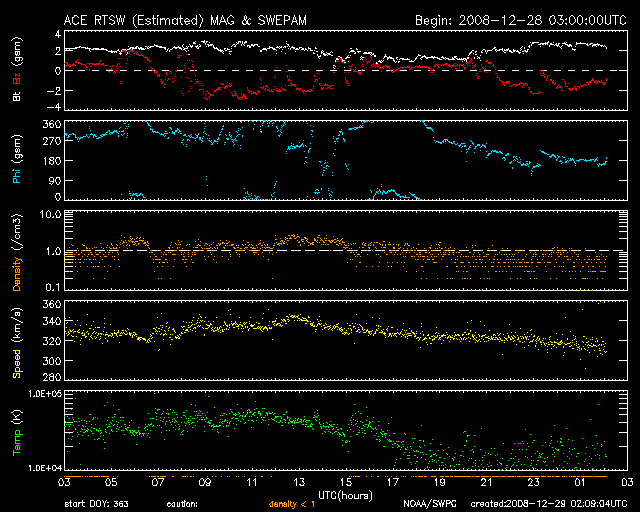
Task: Click the green 'Temp (K)' axis label
Action: (17, 433)
